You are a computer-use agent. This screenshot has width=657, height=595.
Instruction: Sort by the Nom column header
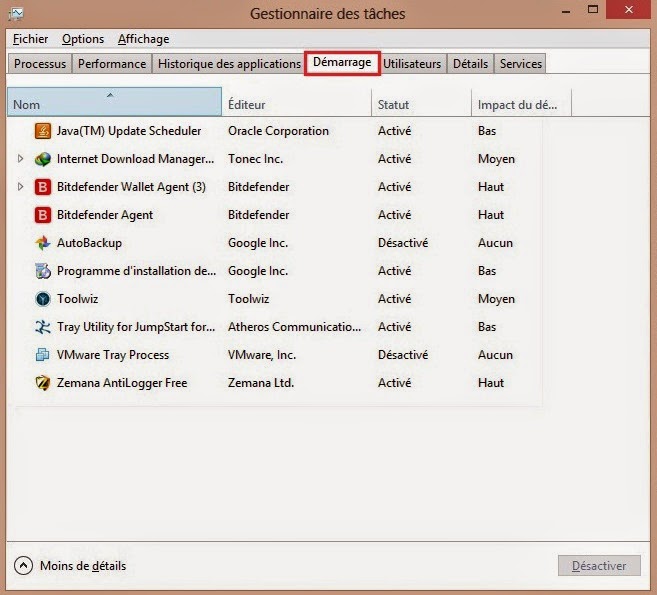tap(114, 102)
